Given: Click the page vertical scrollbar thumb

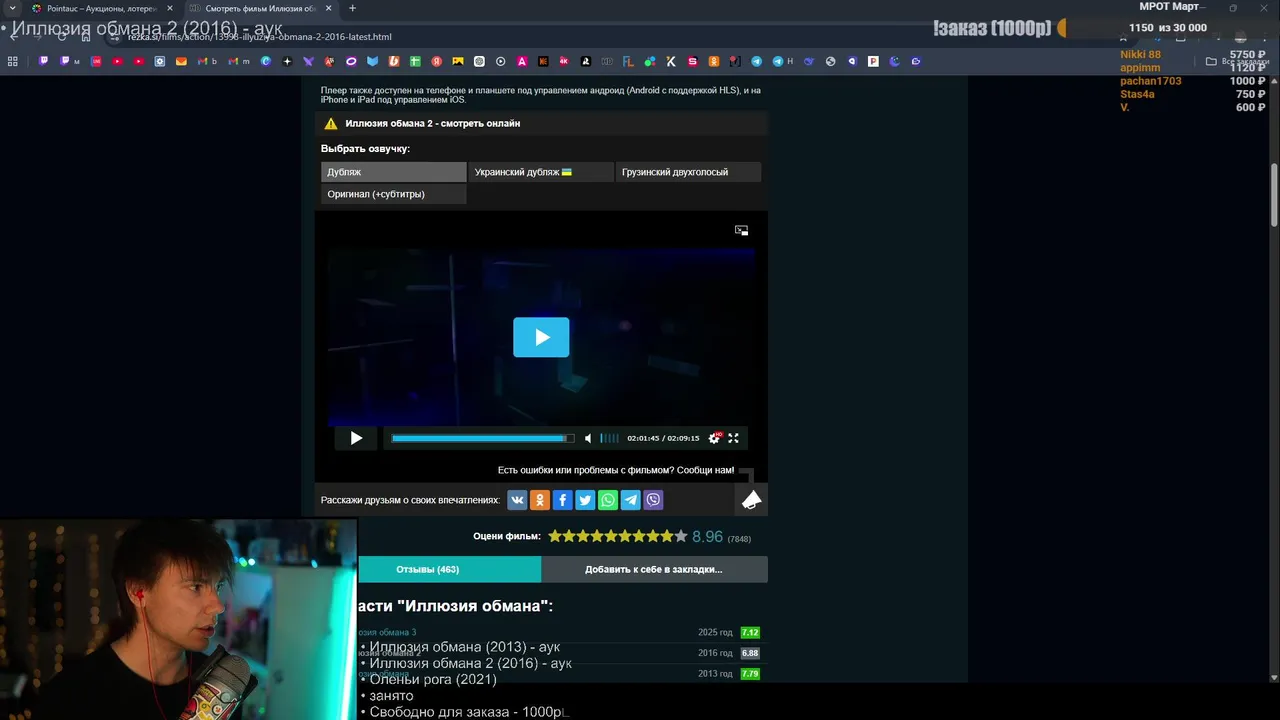Looking at the screenshot, I should 1273,195.
